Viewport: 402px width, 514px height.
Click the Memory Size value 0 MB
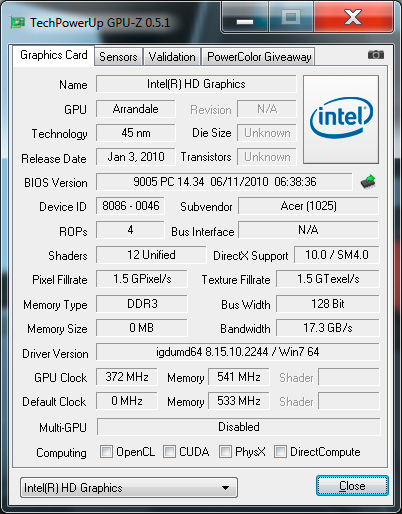click(142, 328)
